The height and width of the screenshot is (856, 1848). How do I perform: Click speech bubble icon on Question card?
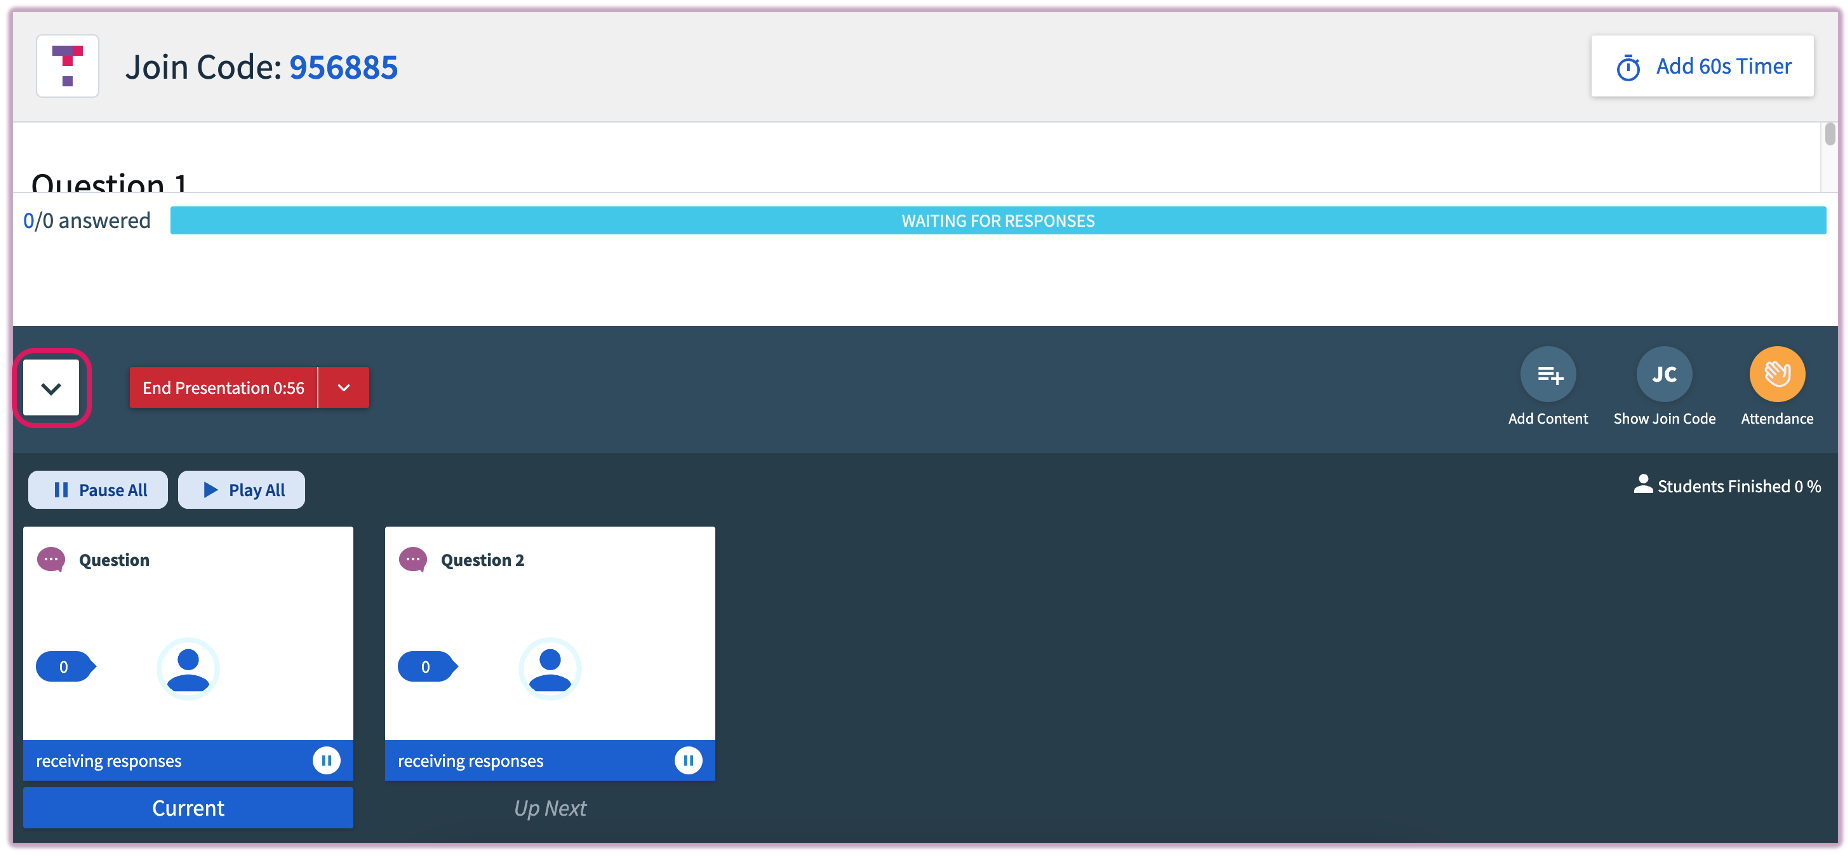(x=51, y=560)
